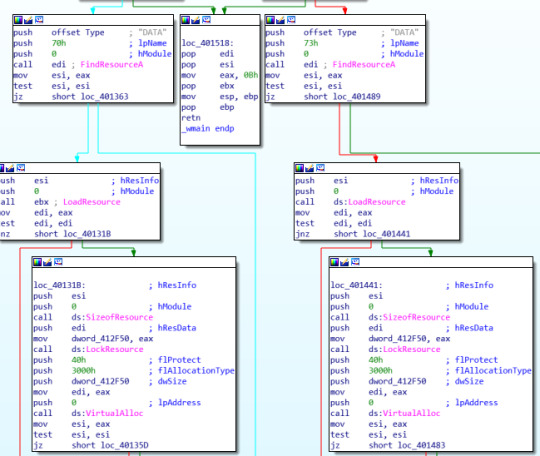
Task: Click edit pencil icon on the 'push 70h' block
Action: click(28, 20)
